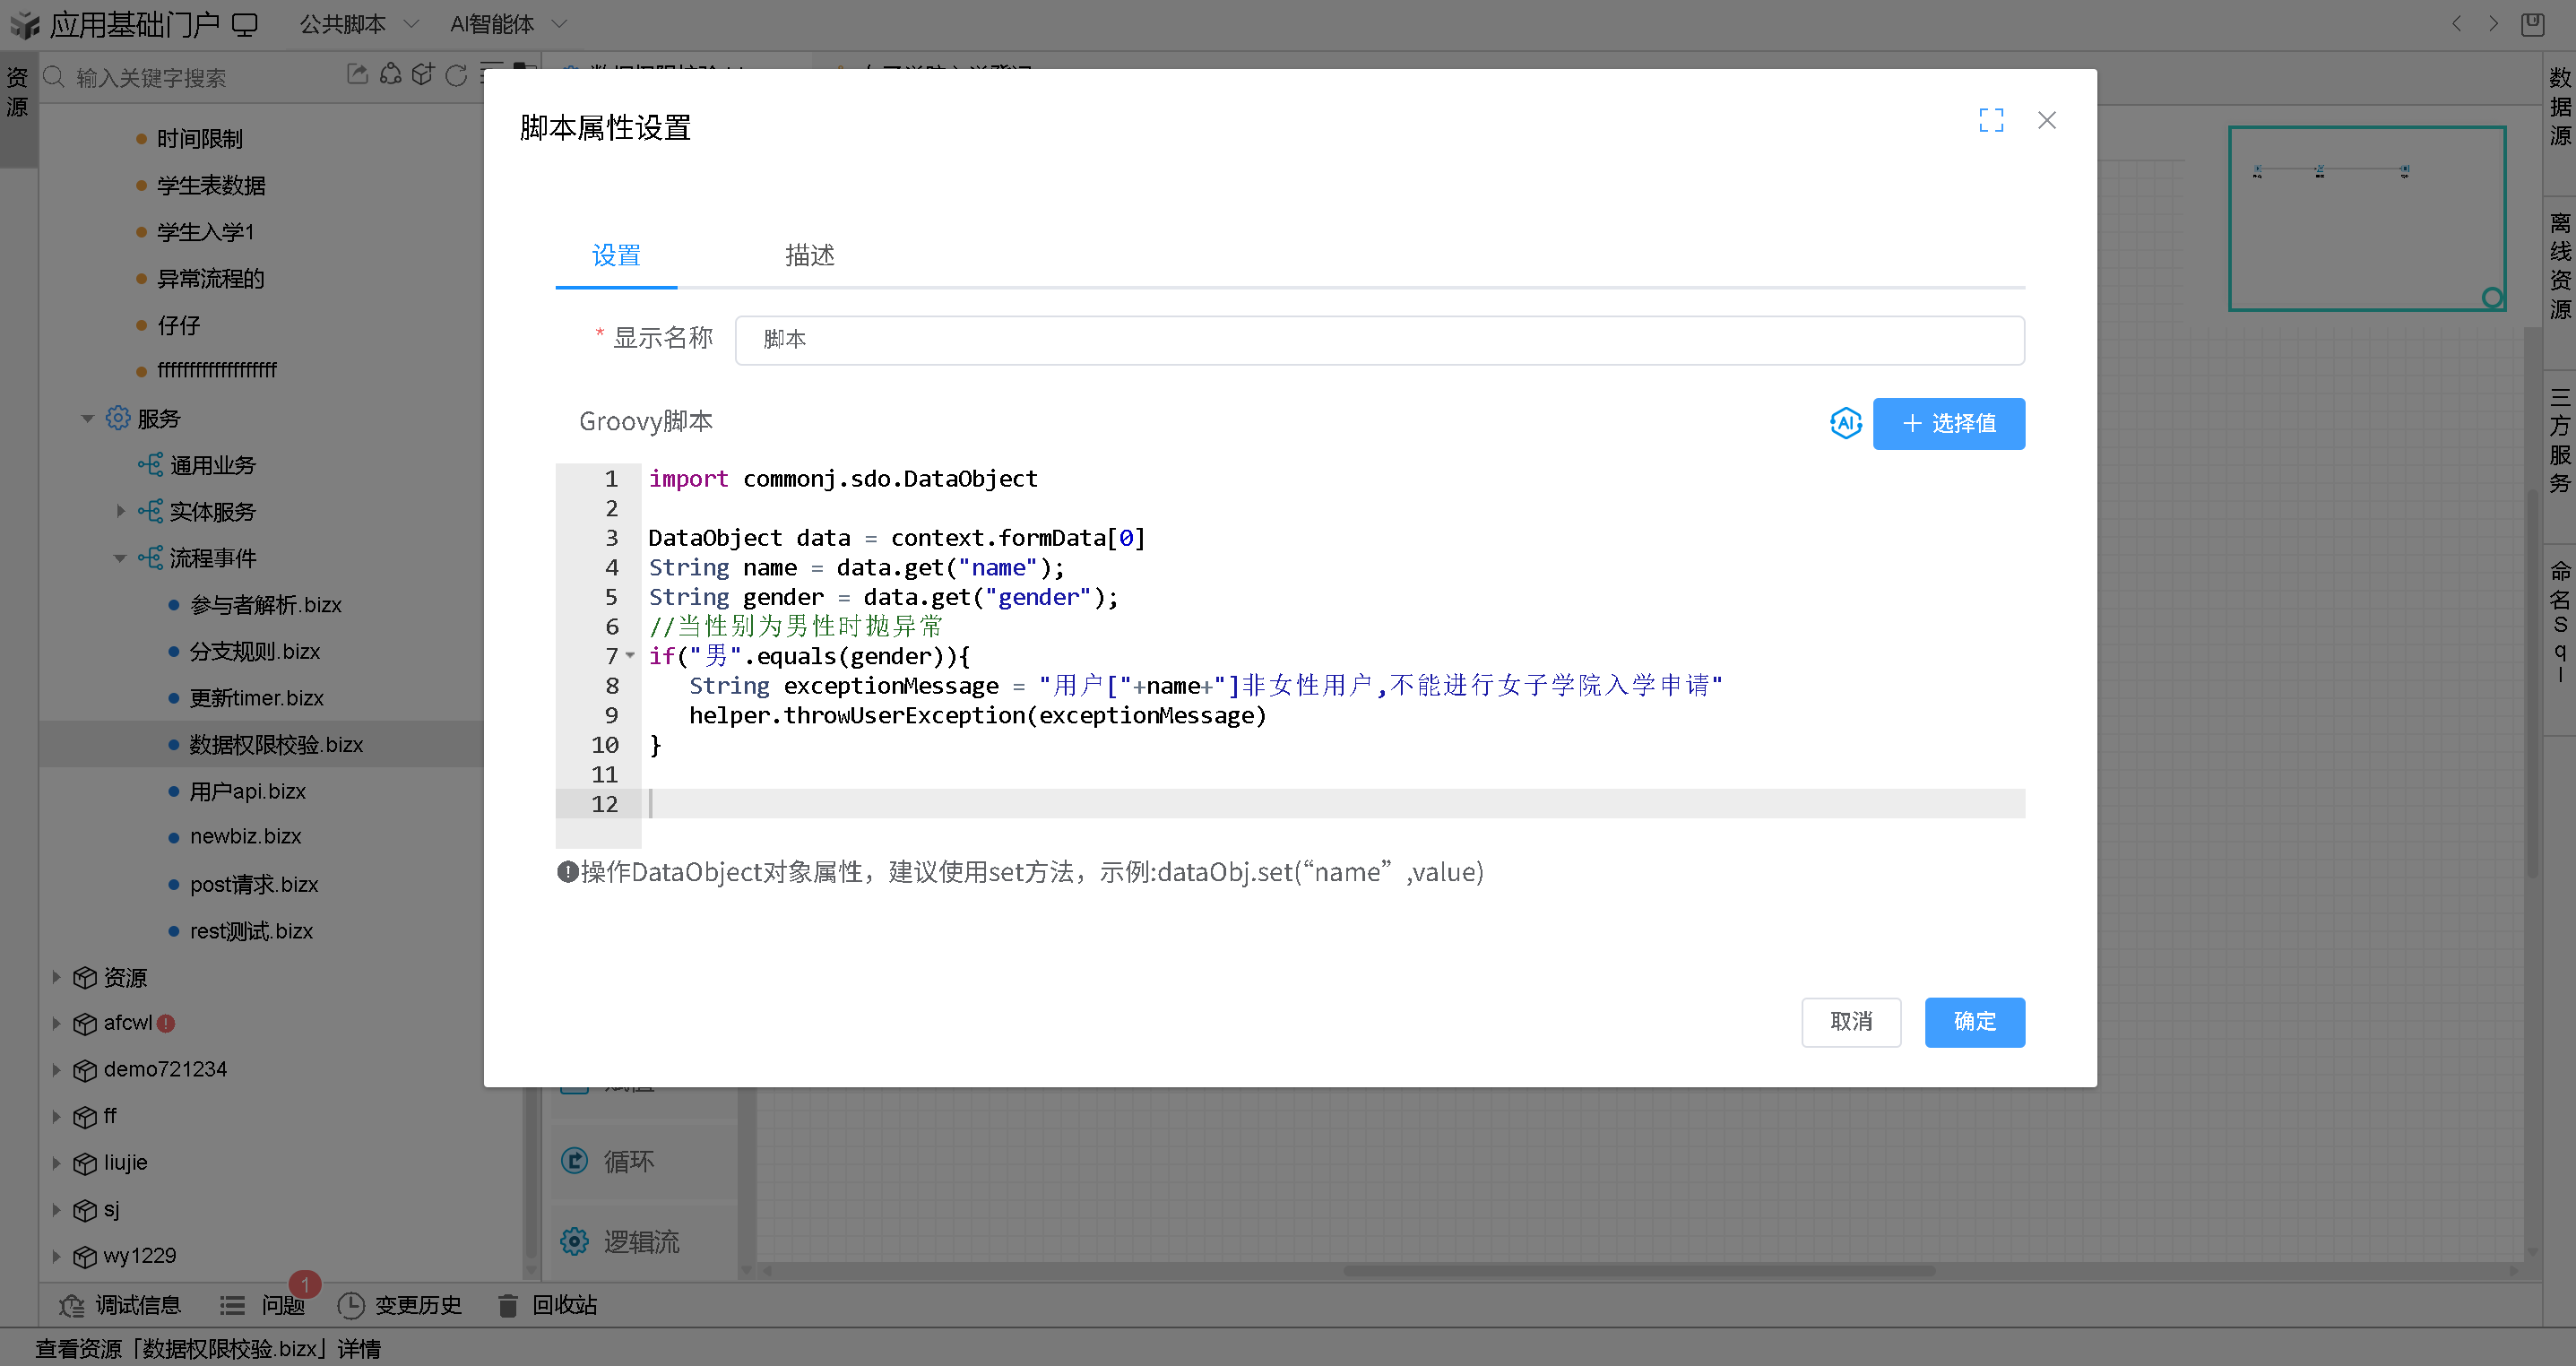Image resolution: width=2576 pixels, height=1366 pixels.
Task: Click the 调试信息 debug icon at the bottom
Action: pos(72,1305)
